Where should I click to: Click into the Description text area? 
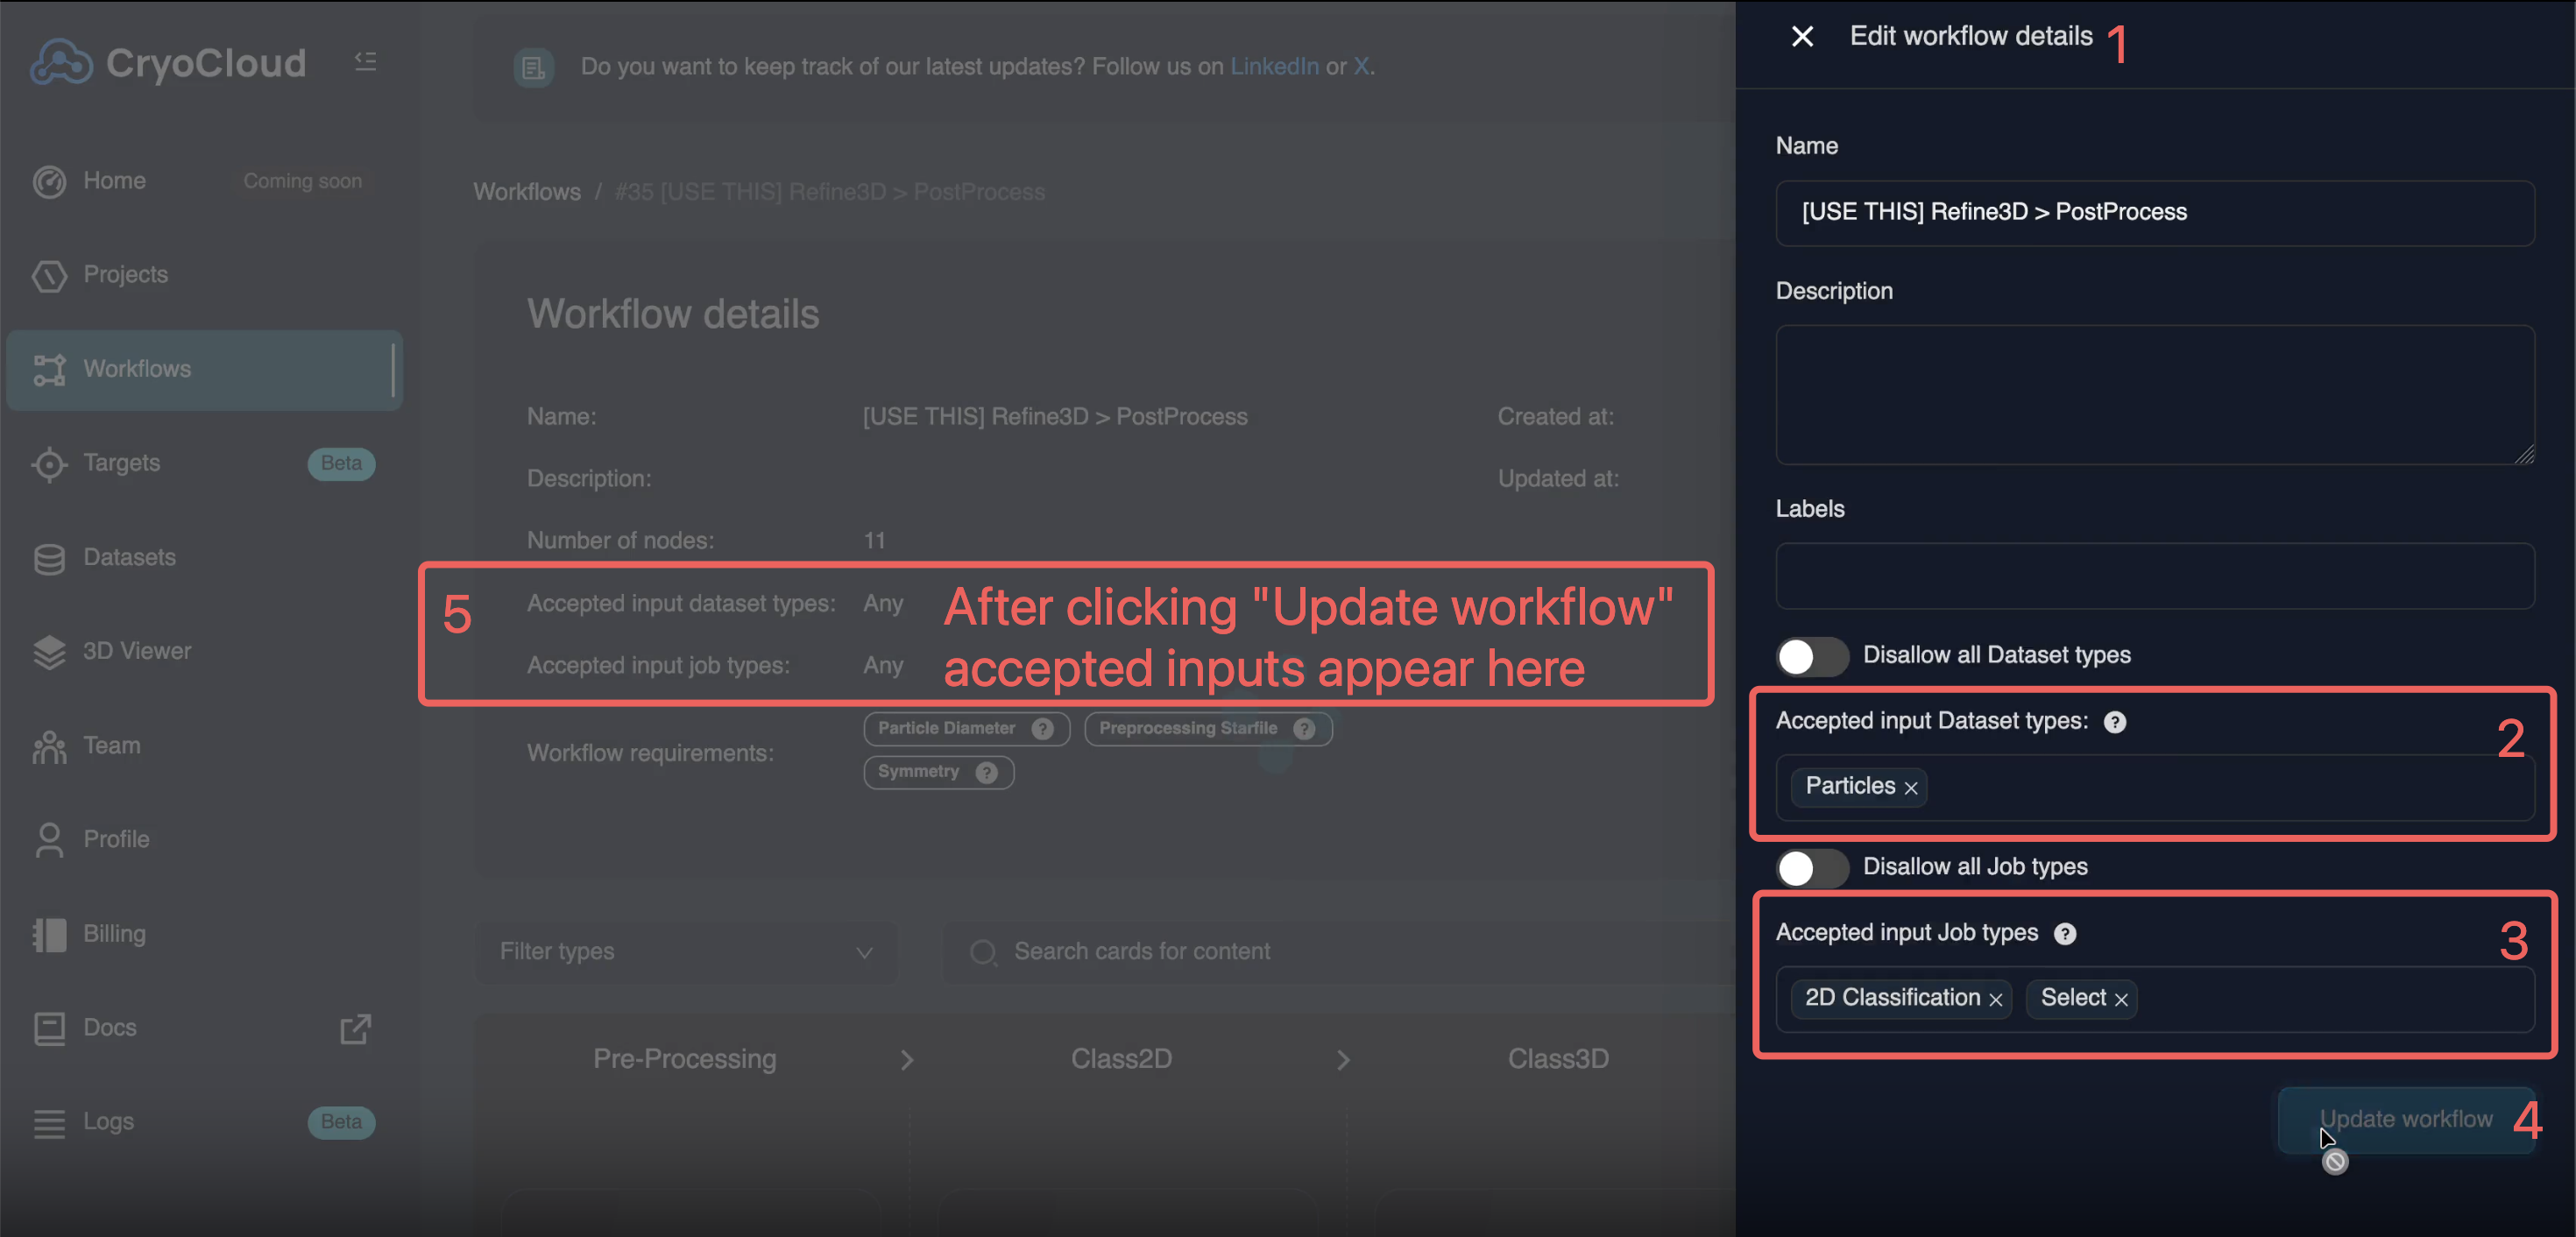click(2154, 394)
